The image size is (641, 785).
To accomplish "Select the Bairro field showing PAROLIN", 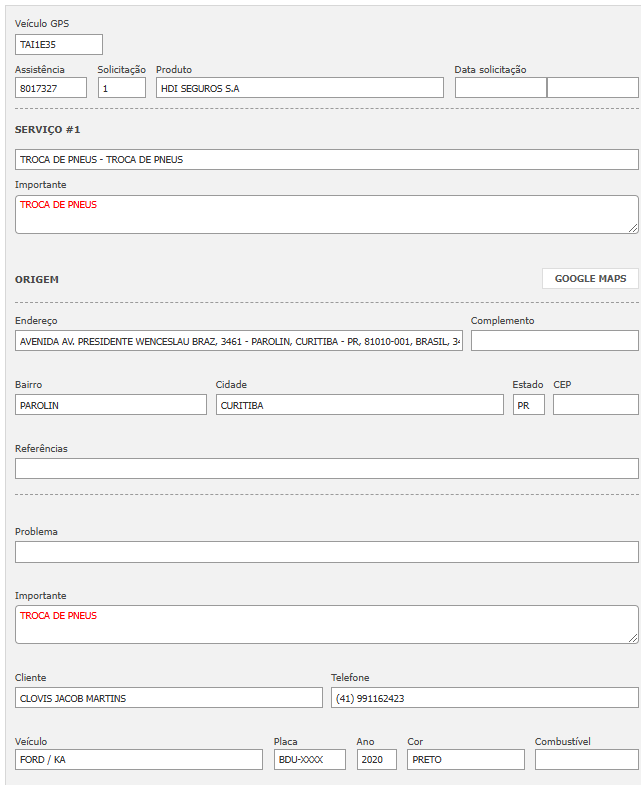I will pyautogui.click(x=111, y=405).
